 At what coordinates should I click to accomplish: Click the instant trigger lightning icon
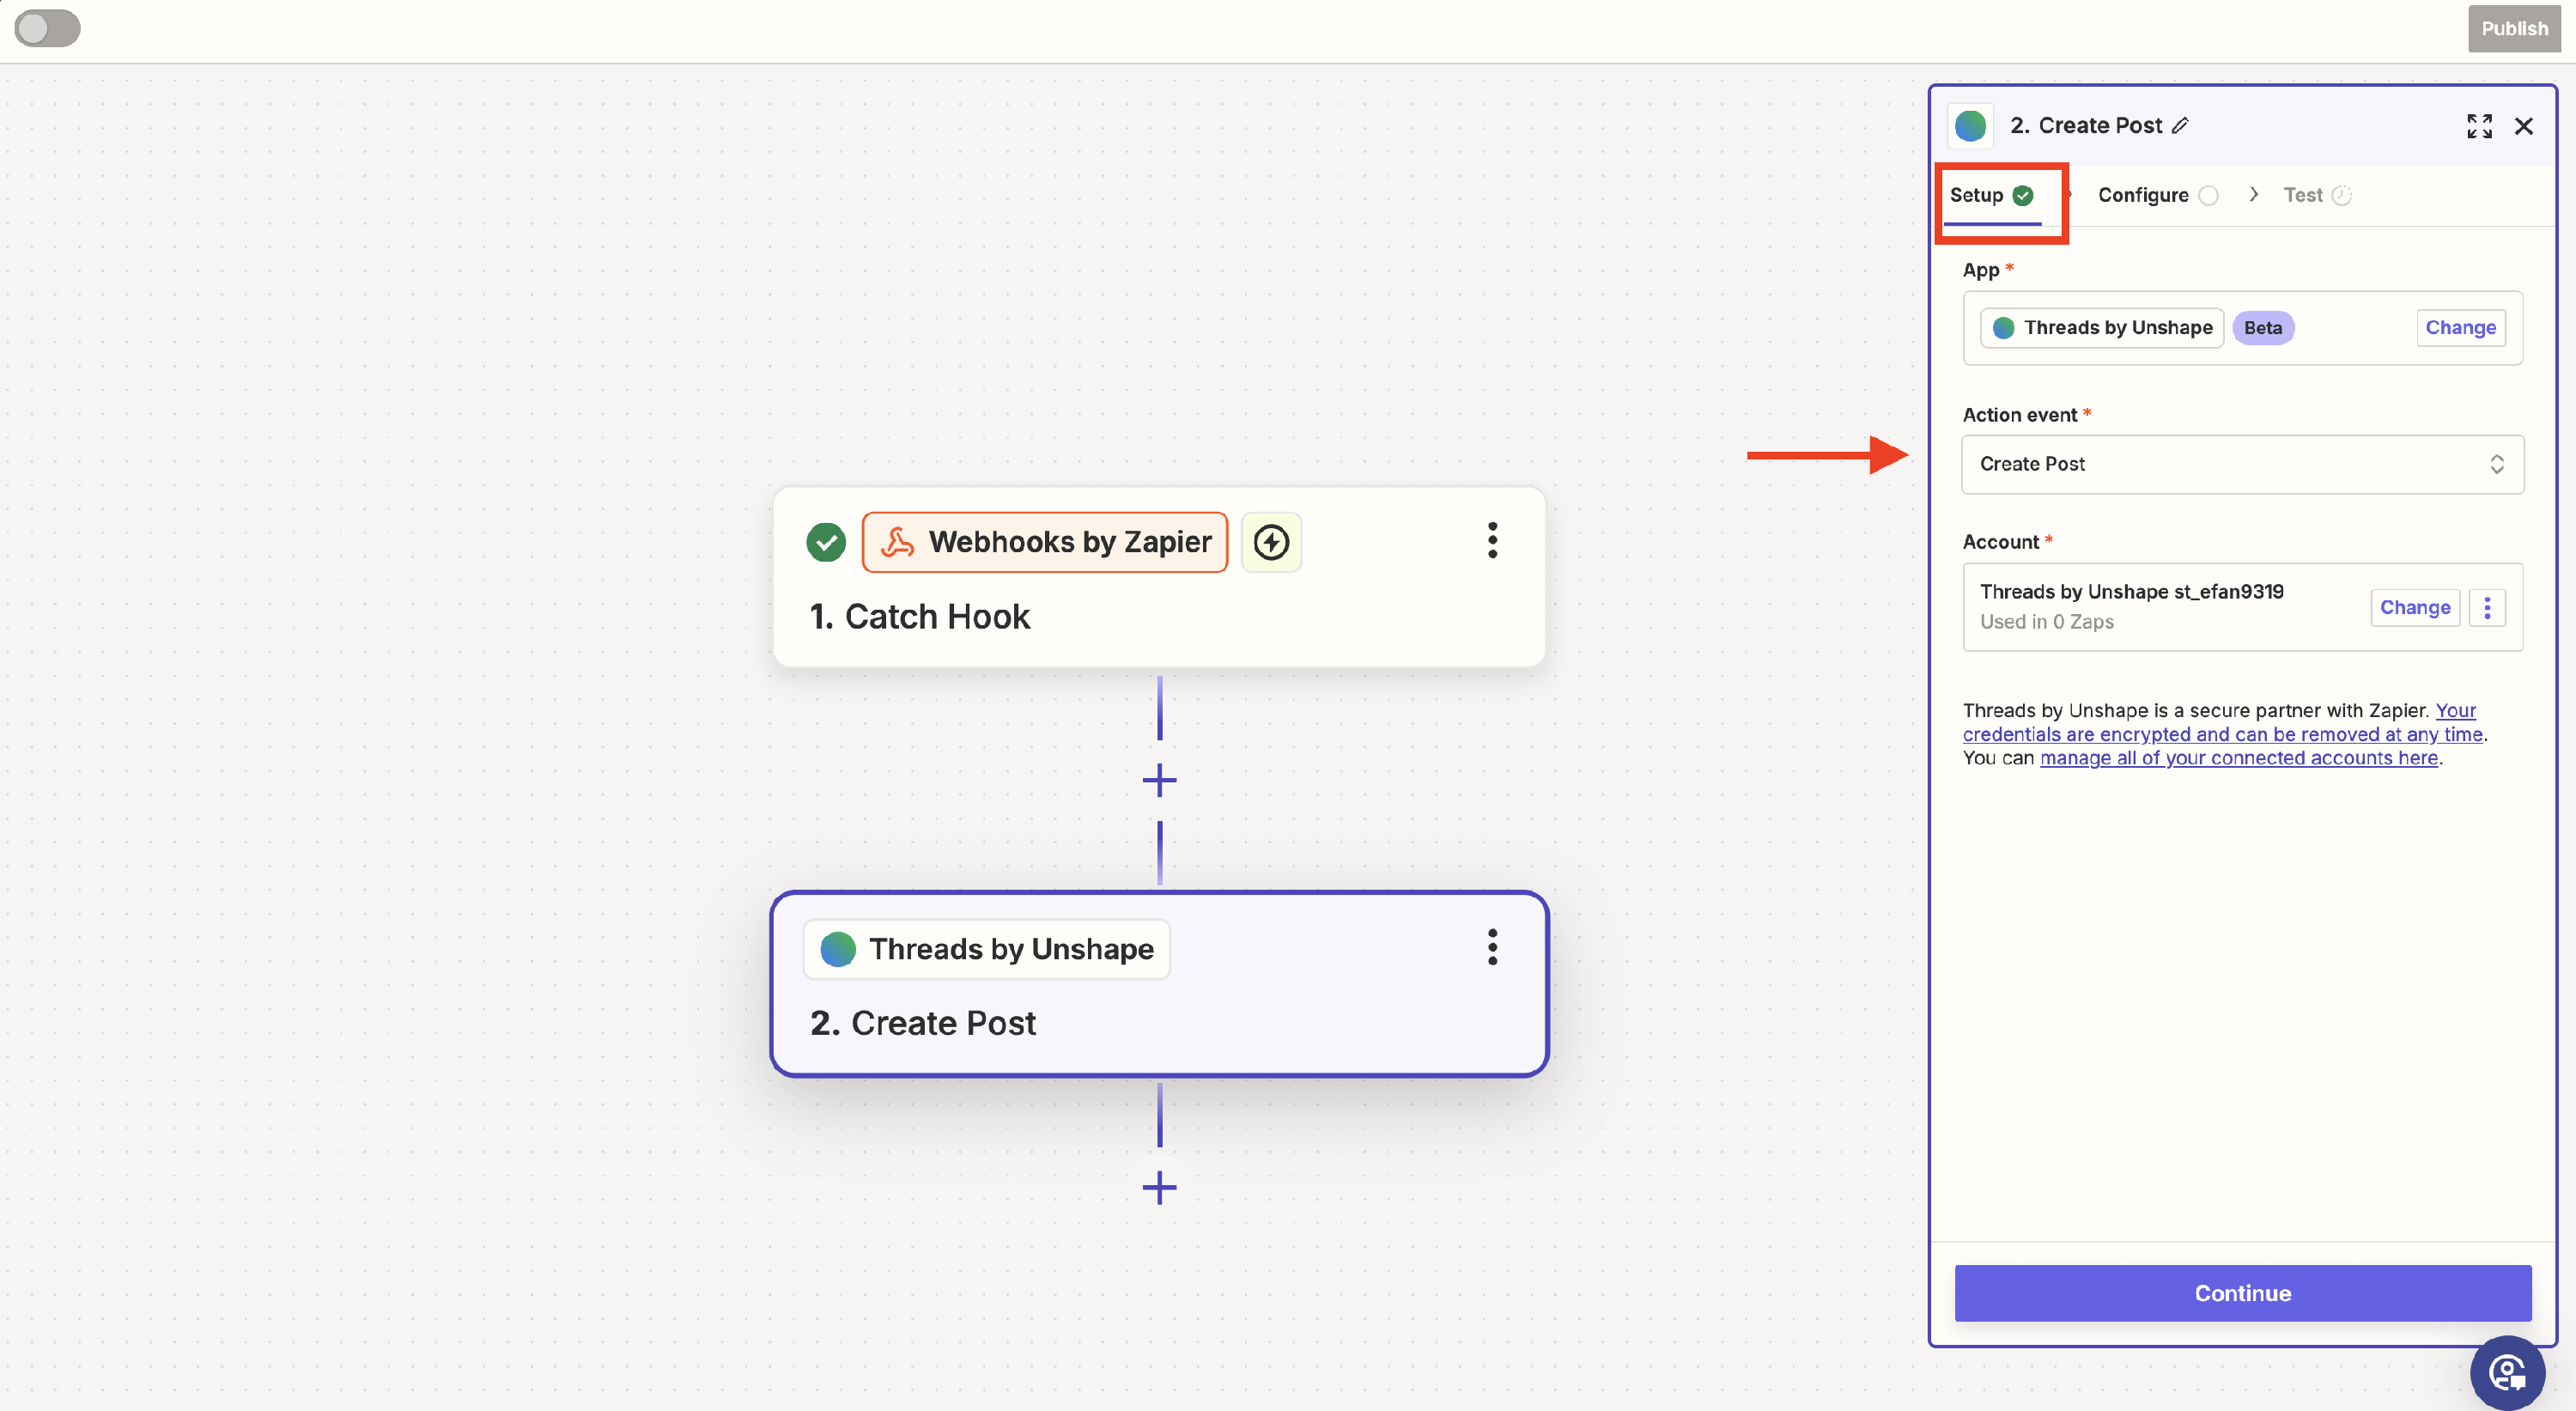1271,542
